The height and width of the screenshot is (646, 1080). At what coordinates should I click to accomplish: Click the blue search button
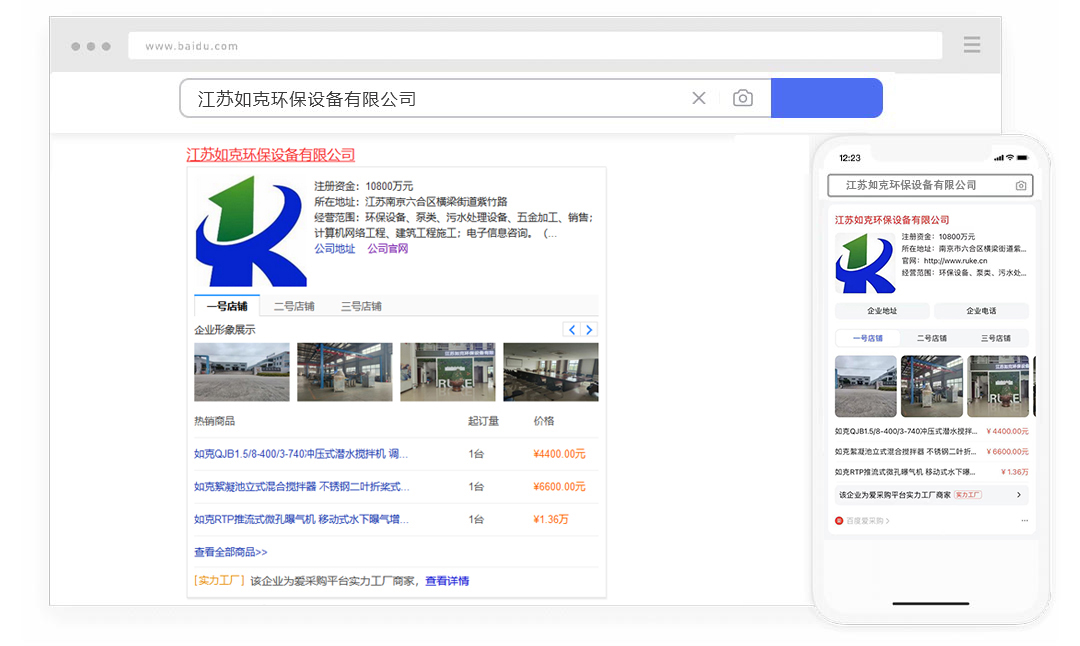pyautogui.click(x=827, y=98)
